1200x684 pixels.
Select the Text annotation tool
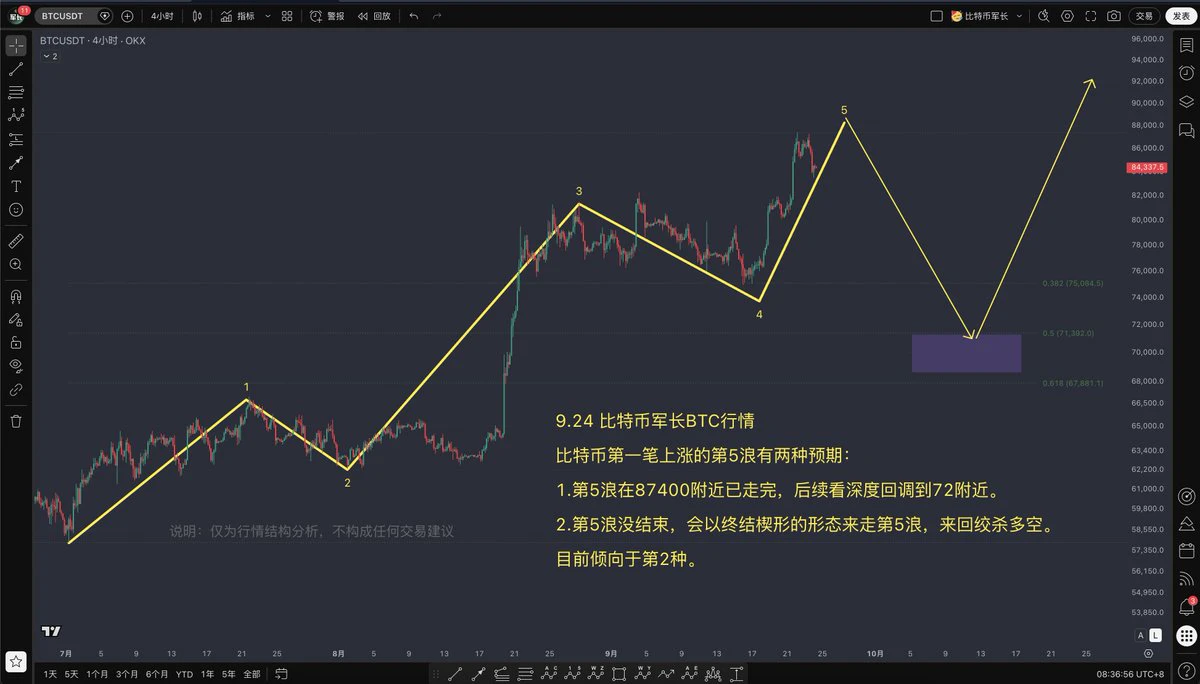(16, 187)
